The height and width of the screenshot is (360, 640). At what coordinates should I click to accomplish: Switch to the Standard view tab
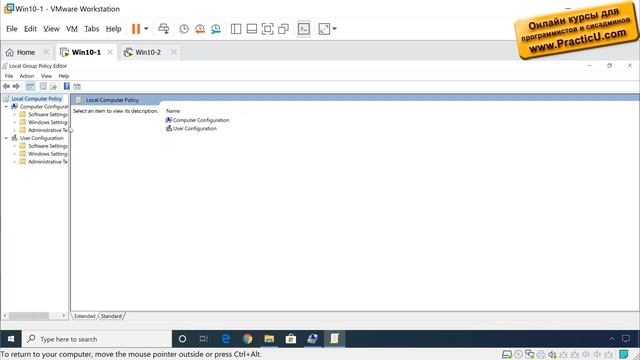111,316
